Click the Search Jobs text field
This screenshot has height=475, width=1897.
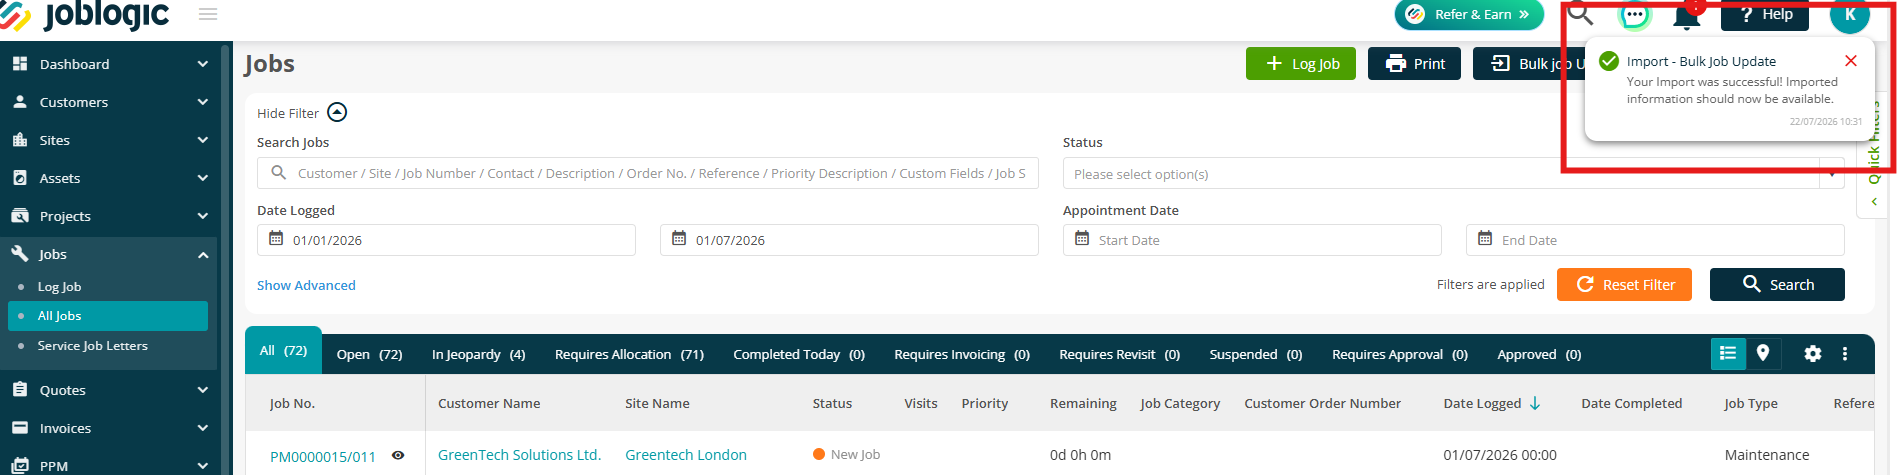[648, 173]
